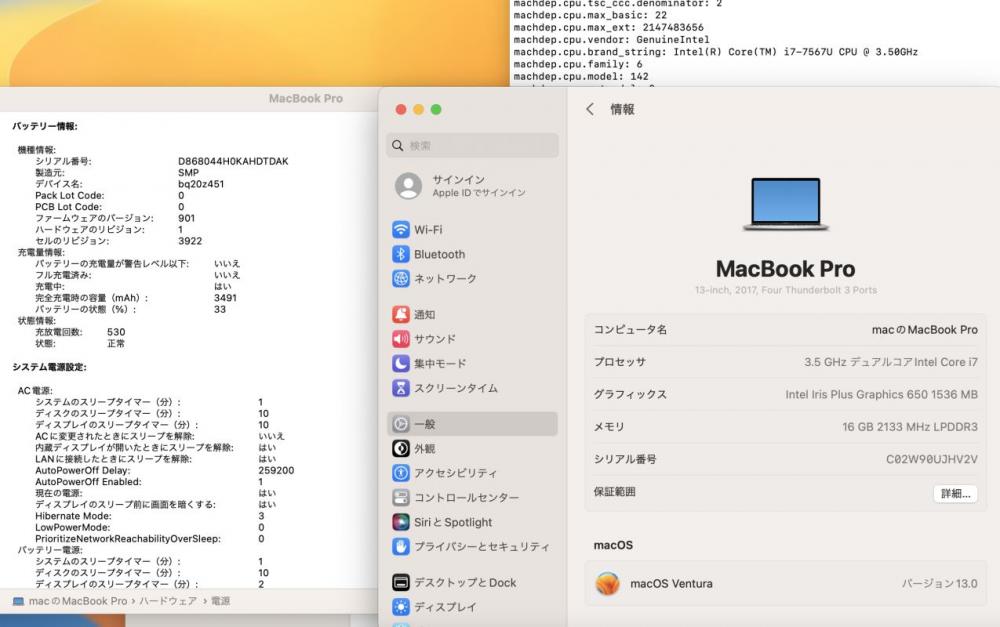Click the MacBook Pro laptop image

786,204
